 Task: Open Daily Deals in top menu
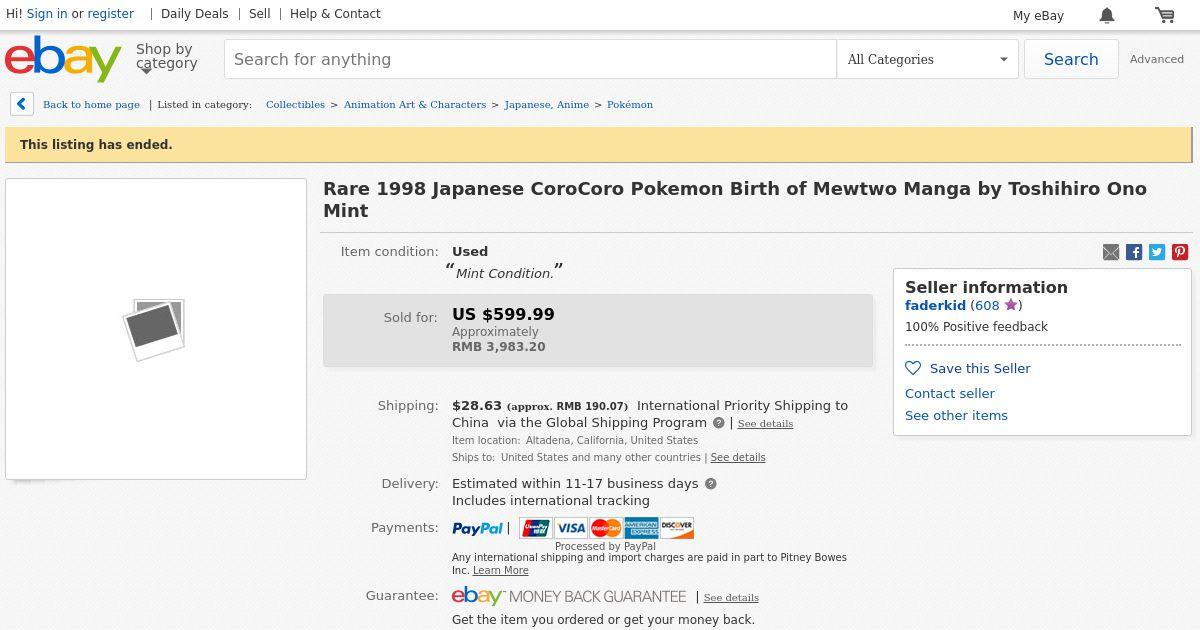(194, 14)
